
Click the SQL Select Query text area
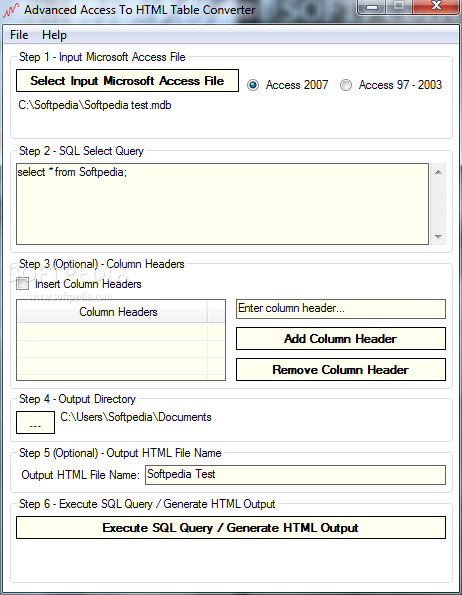[x=222, y=204]
